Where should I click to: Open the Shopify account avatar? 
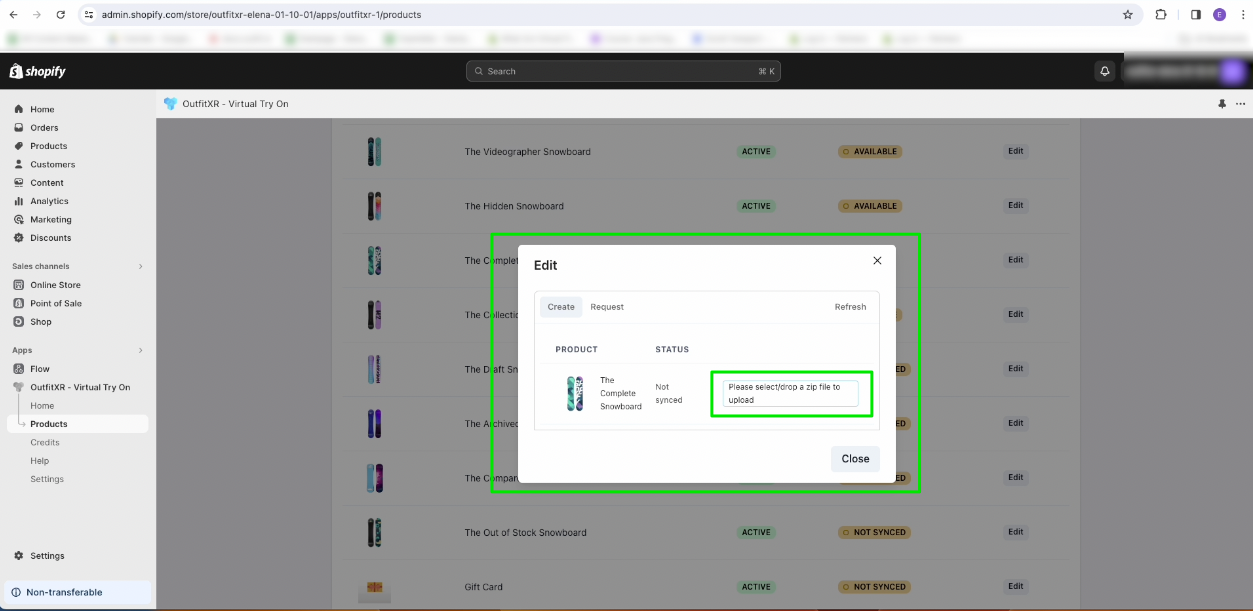(1232, 71)
